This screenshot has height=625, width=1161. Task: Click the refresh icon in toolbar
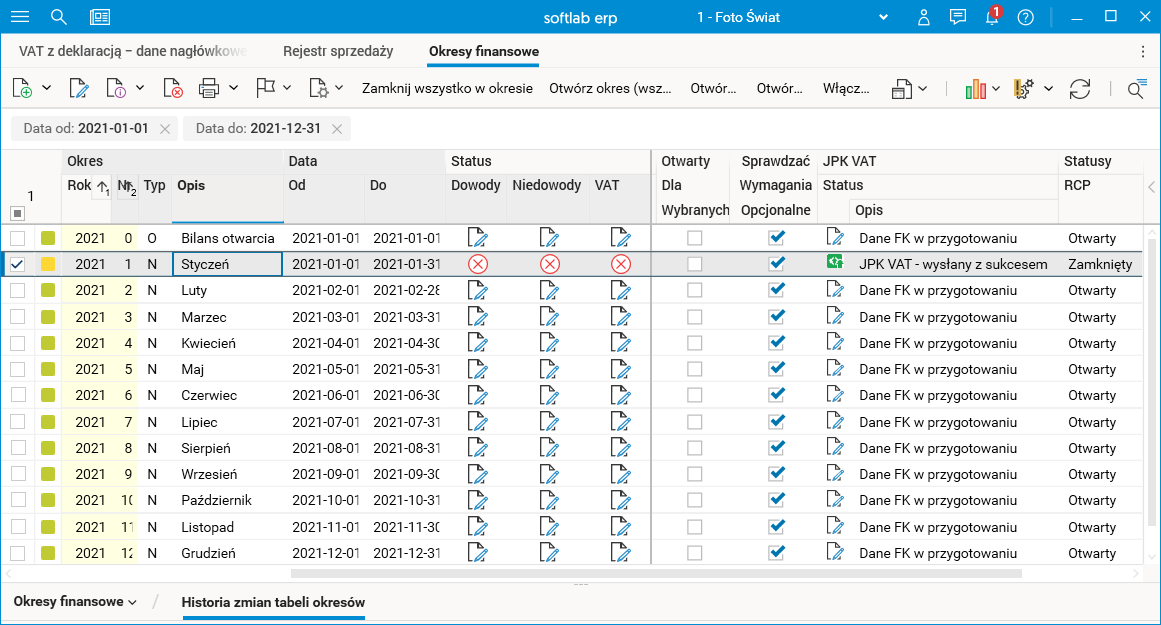[x=1079, y=89]
